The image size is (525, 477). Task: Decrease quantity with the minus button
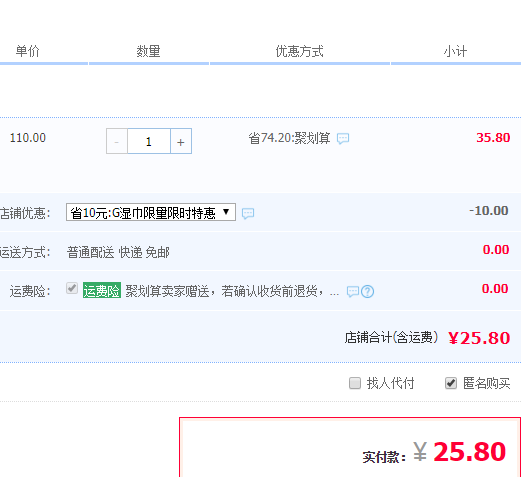tap(117, 141)
